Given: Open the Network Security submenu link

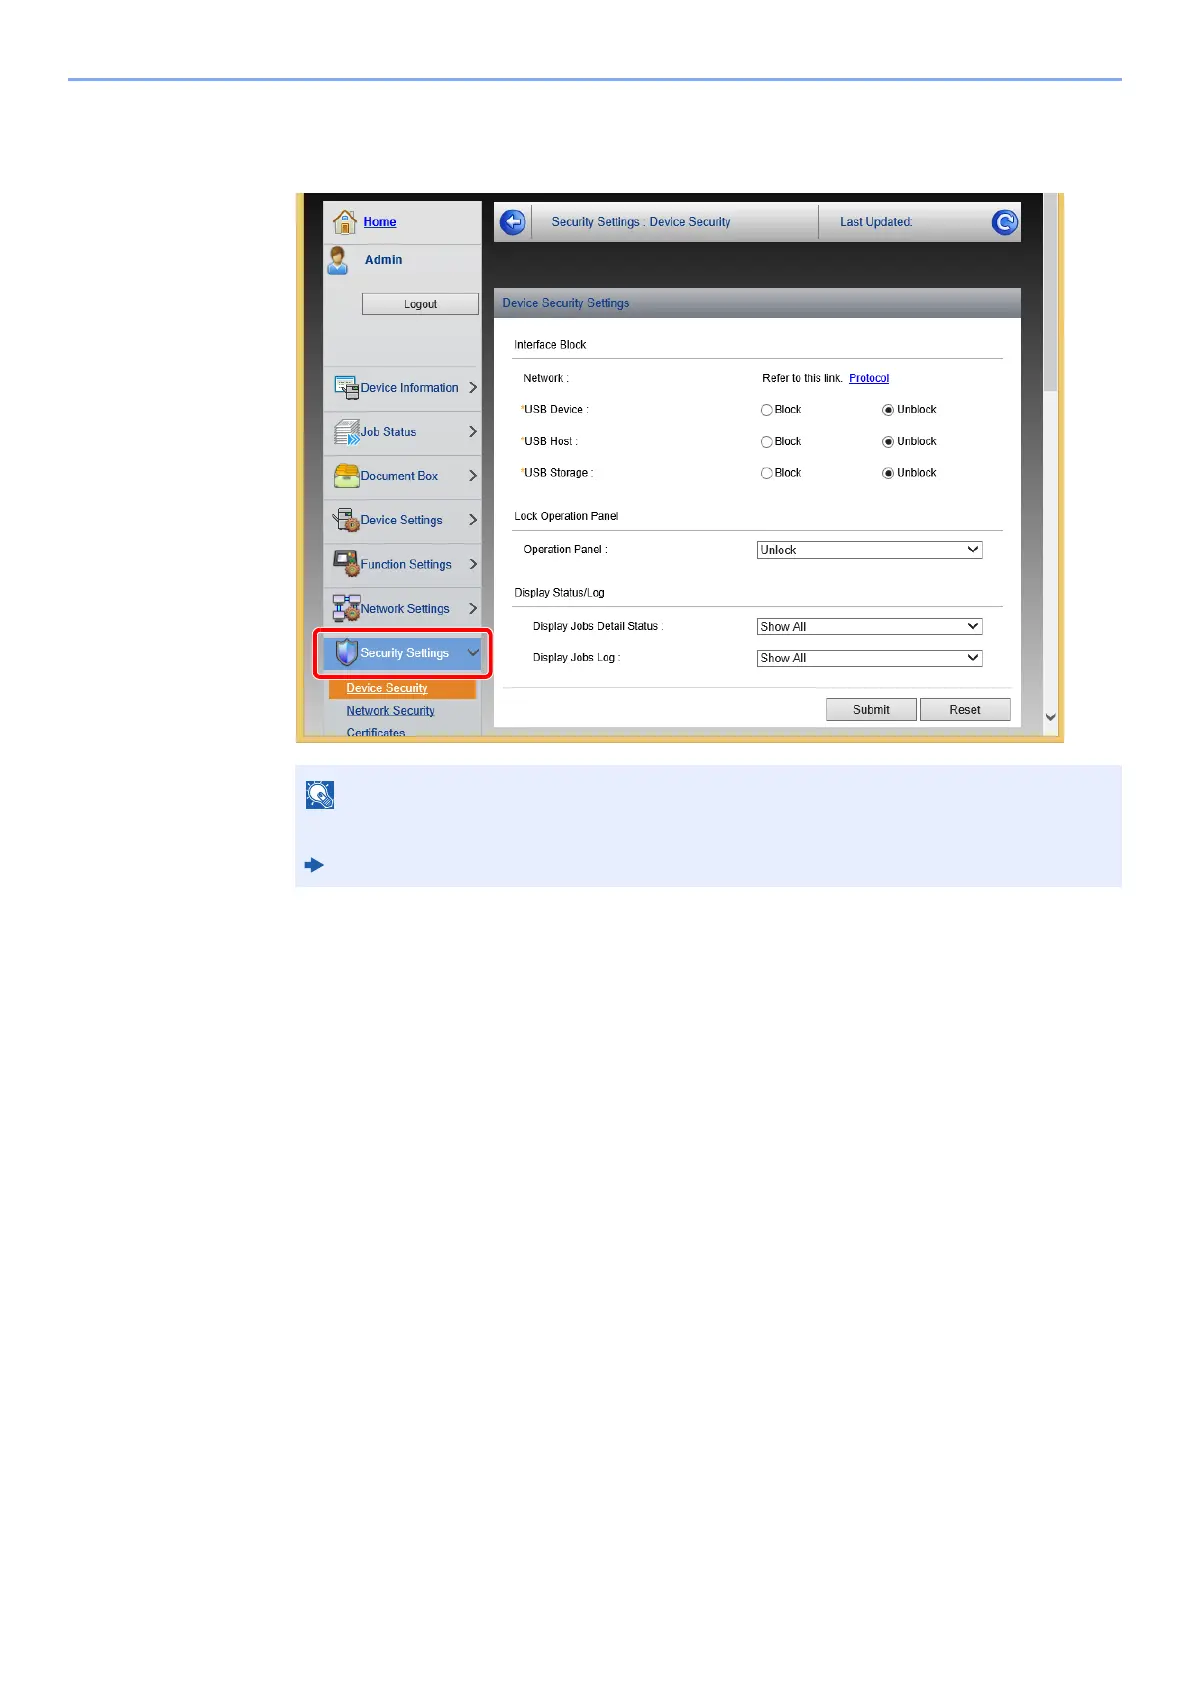Looking at the screenshot, I should pos(391,711).
